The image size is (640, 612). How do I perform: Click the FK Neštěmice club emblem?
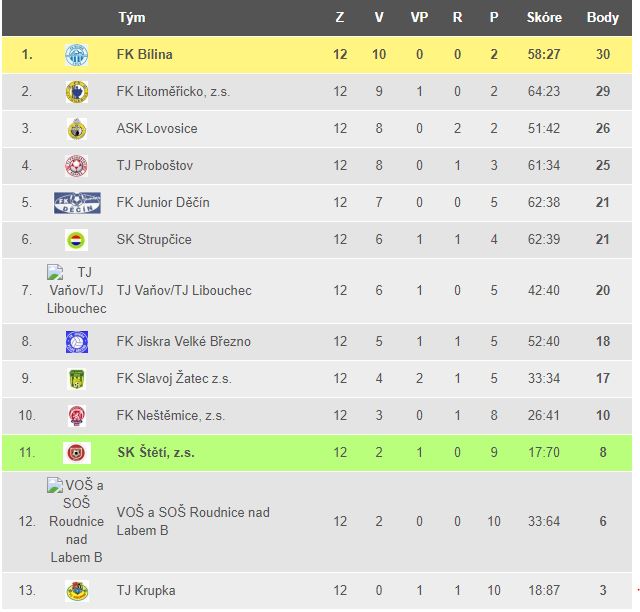coord(77,416)
